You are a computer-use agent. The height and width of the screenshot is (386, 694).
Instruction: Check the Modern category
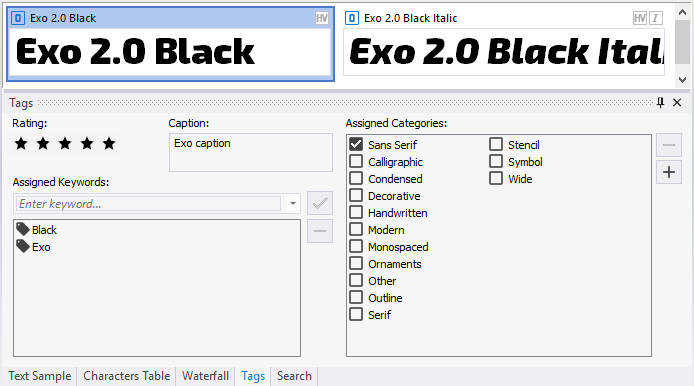356,229
